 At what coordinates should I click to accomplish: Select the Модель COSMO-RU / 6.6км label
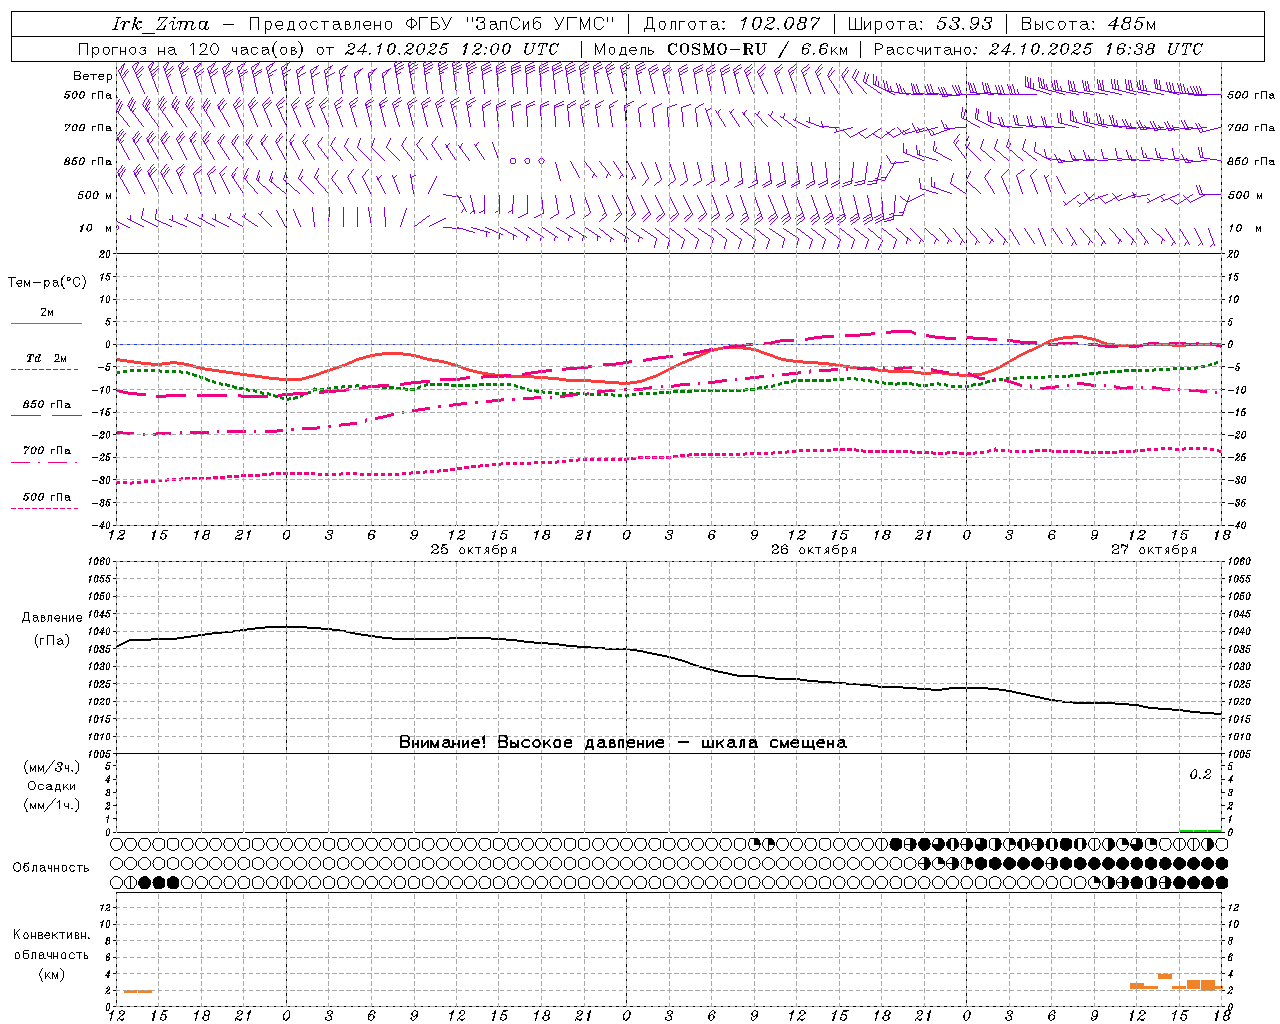(720, 49)
